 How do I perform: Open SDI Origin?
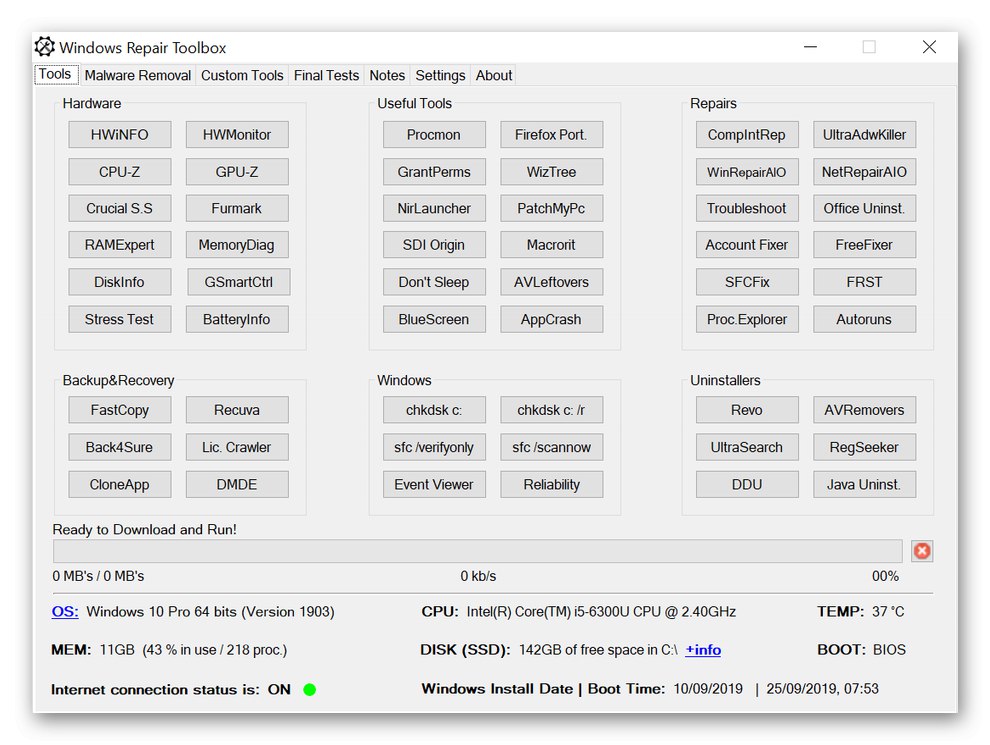[434, 245]
